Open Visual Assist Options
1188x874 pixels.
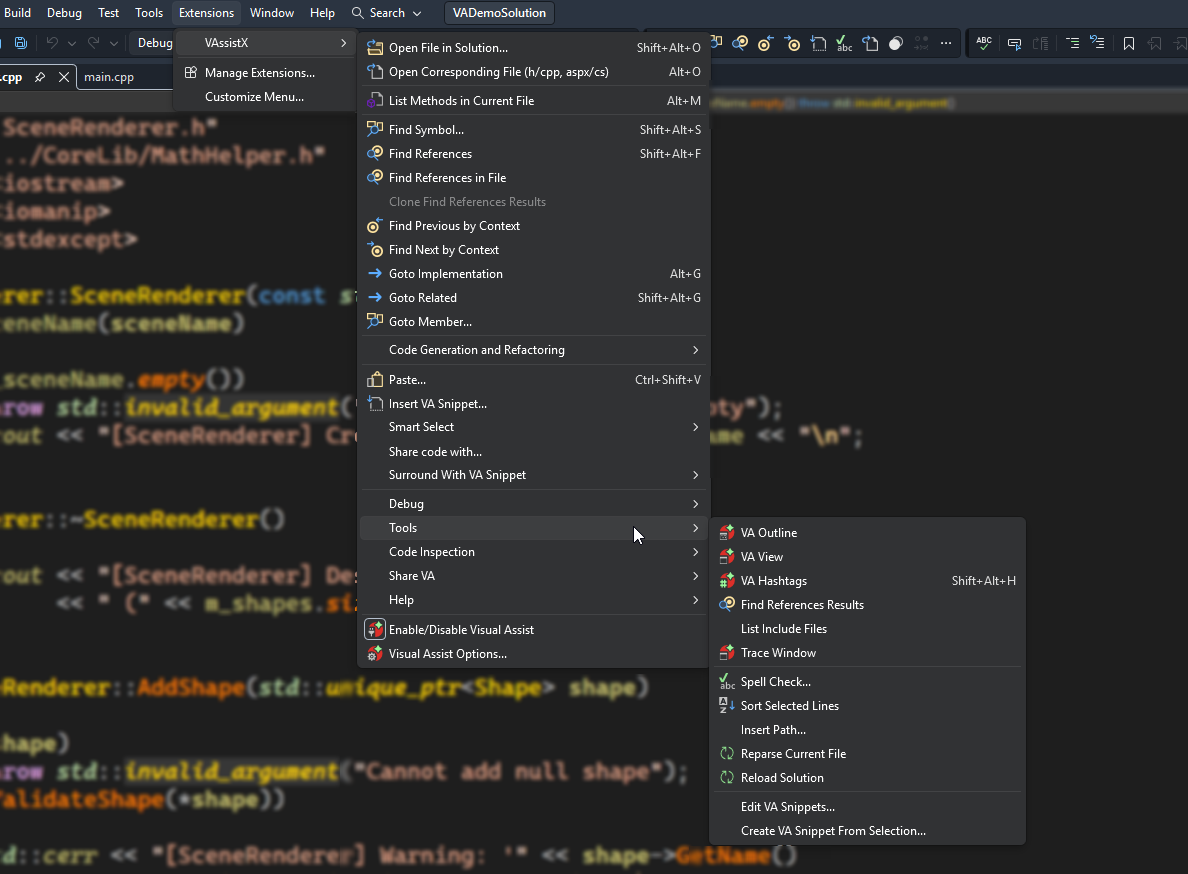click(533, 654)
